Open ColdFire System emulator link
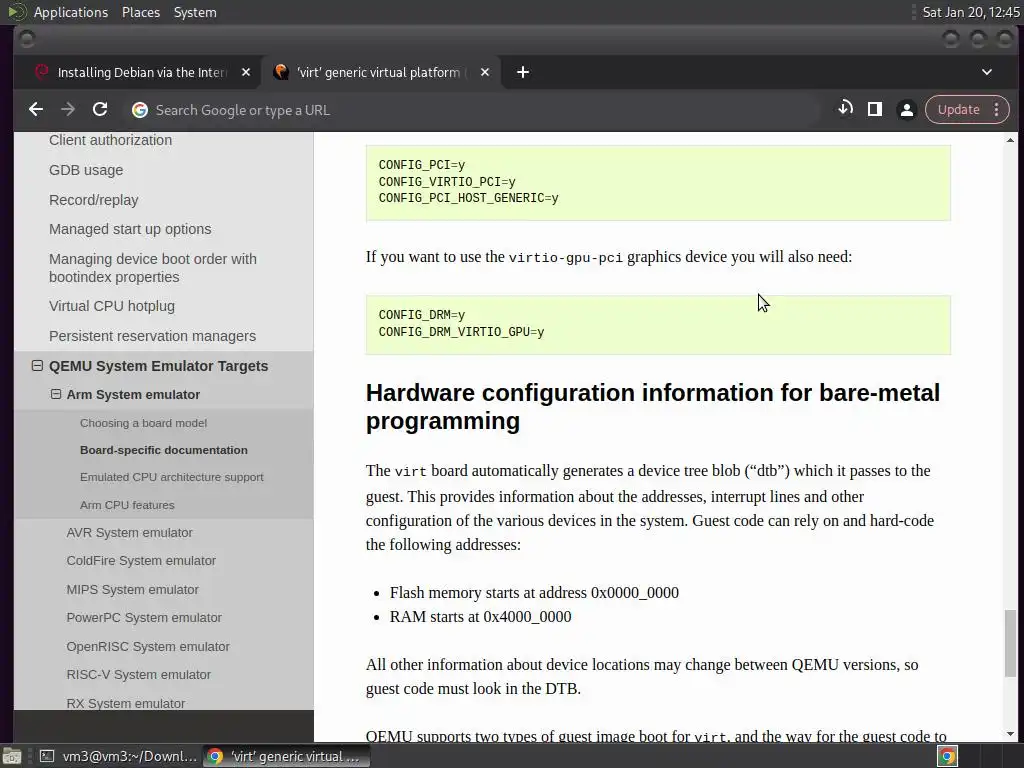The width and height of the screenshot is (1024, 768). point(141,561)
